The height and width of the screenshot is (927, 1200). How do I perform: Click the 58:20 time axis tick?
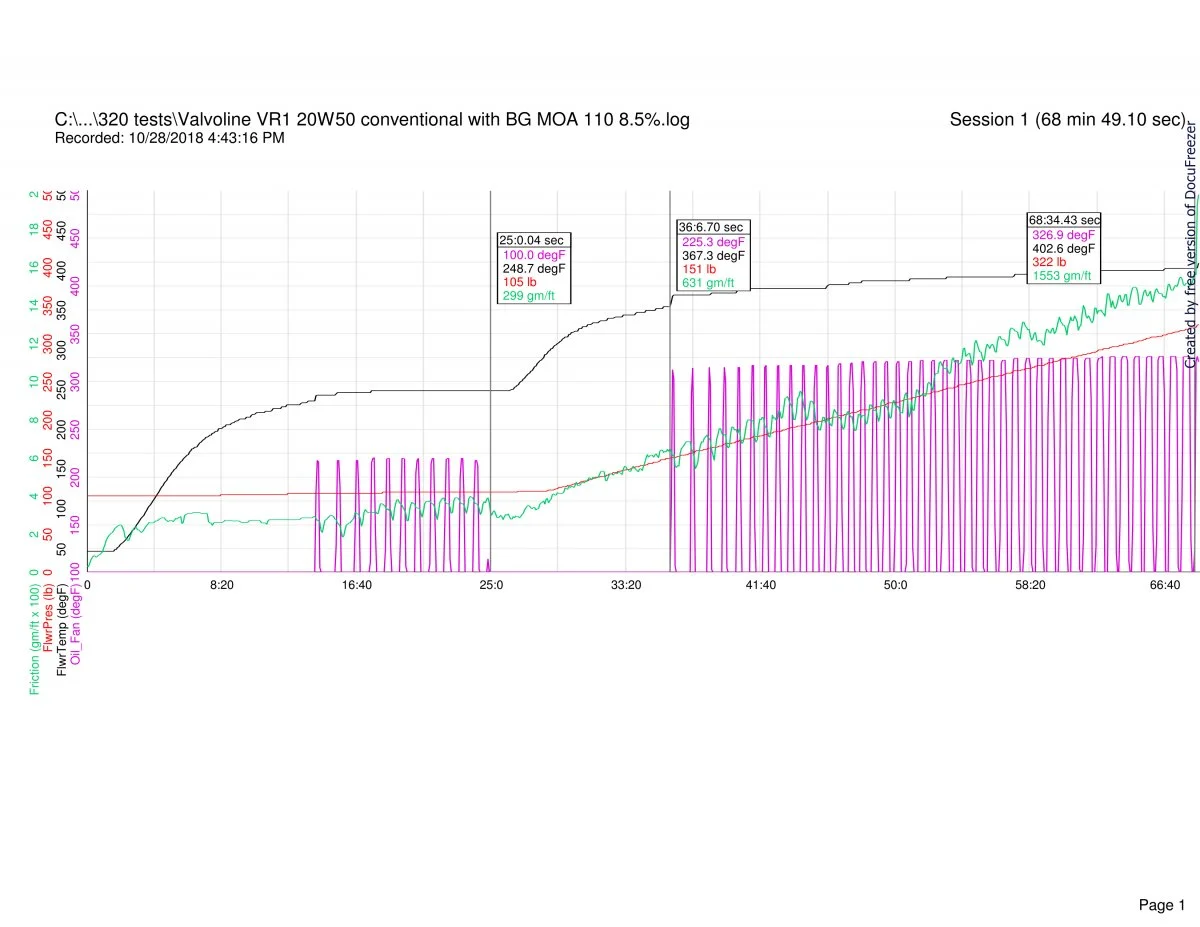pos(1030,585)
